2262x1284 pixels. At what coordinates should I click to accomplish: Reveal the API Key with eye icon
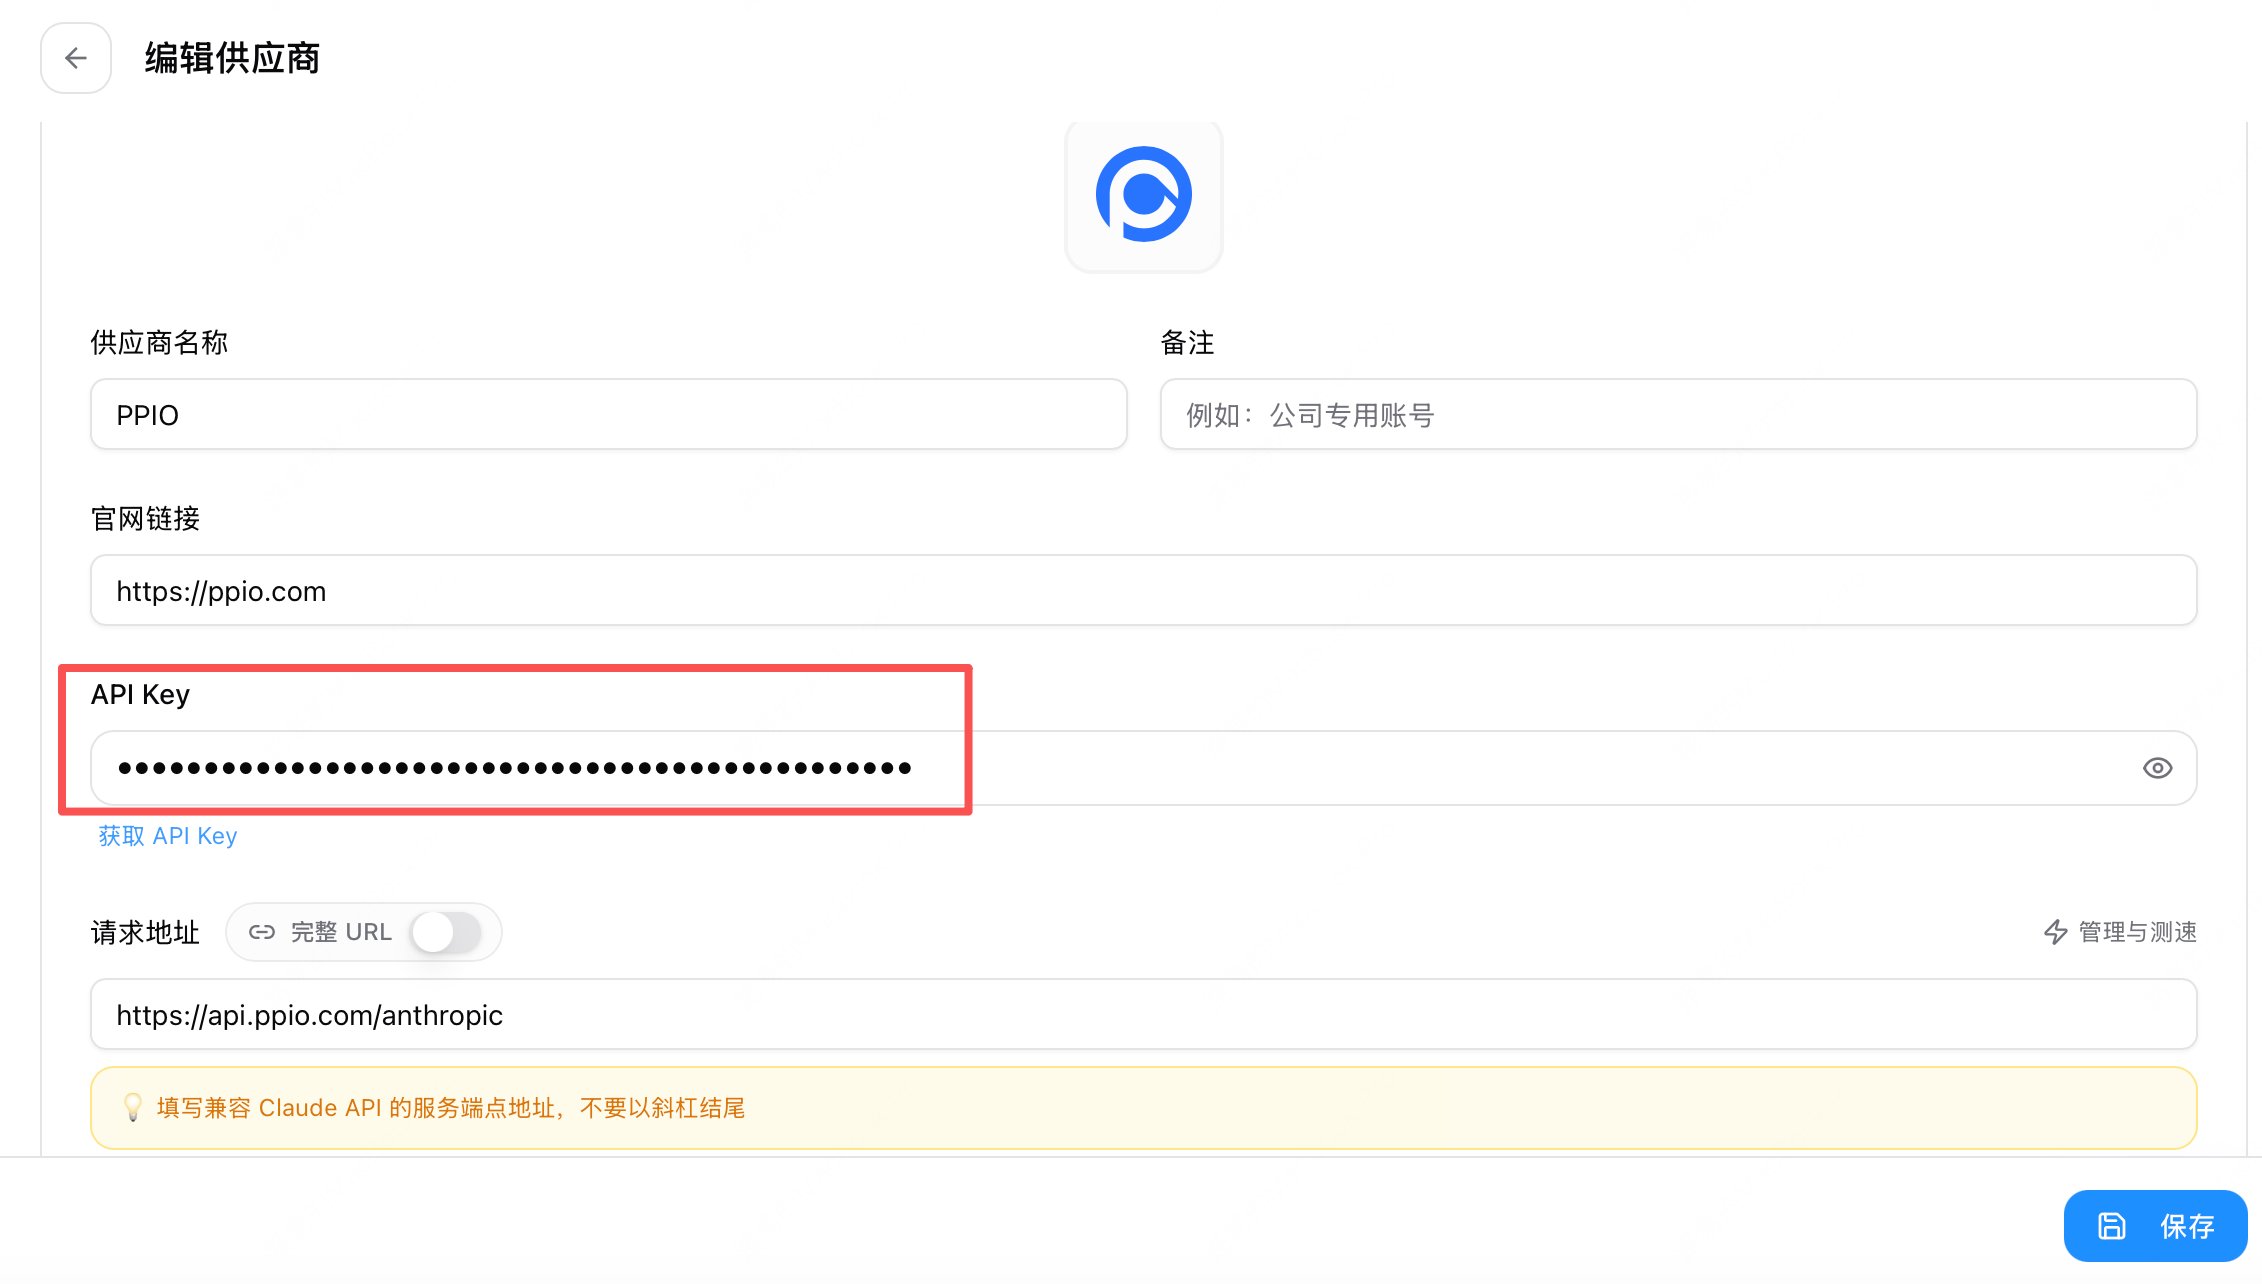coord(2157,768)
